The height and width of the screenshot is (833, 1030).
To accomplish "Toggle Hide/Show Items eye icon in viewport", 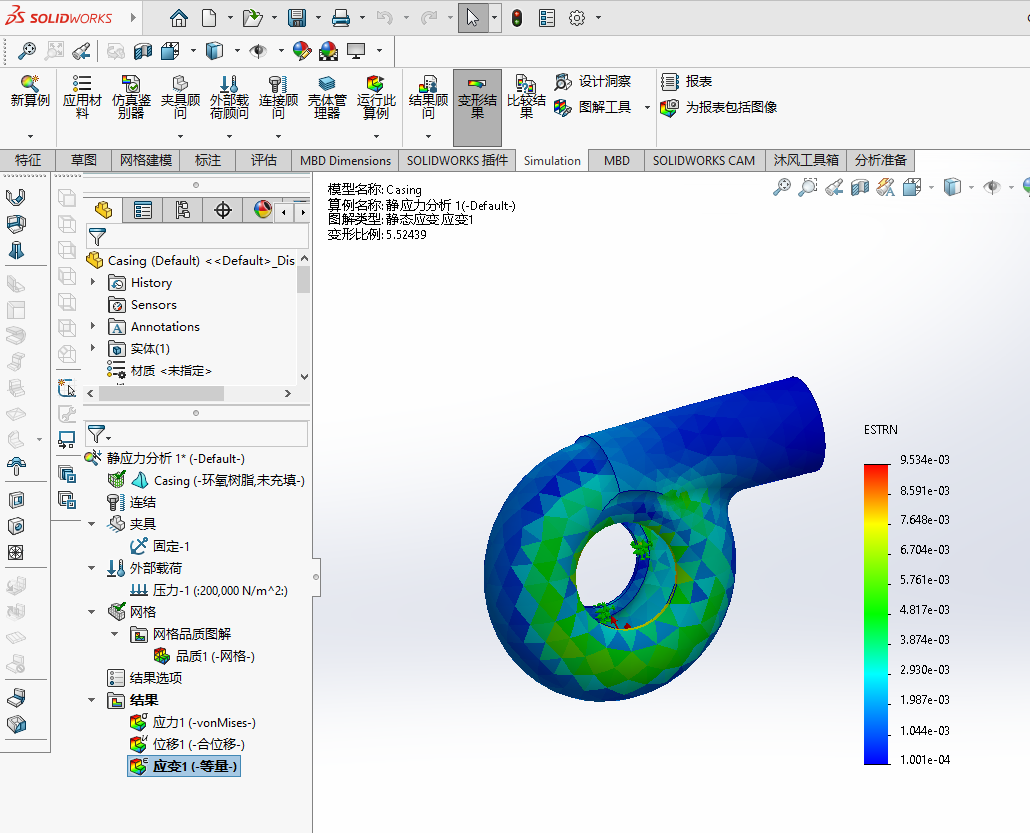I will 991,188.
